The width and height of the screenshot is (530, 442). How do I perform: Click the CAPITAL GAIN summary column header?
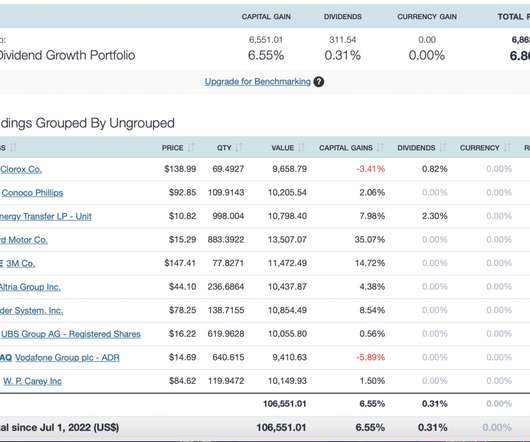click(266, 17)
